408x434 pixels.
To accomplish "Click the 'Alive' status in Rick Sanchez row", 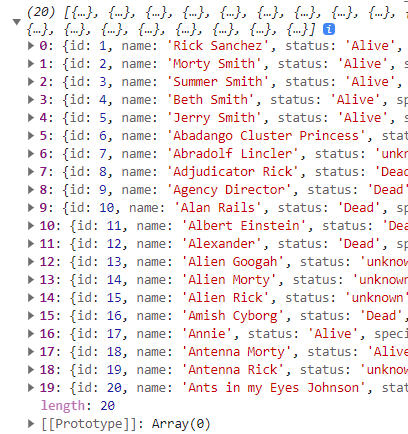I will [370, 46].
